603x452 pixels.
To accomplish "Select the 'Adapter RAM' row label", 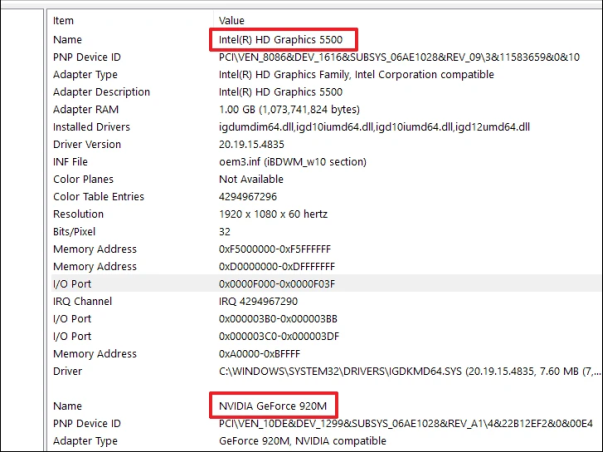I will point(86,110).
